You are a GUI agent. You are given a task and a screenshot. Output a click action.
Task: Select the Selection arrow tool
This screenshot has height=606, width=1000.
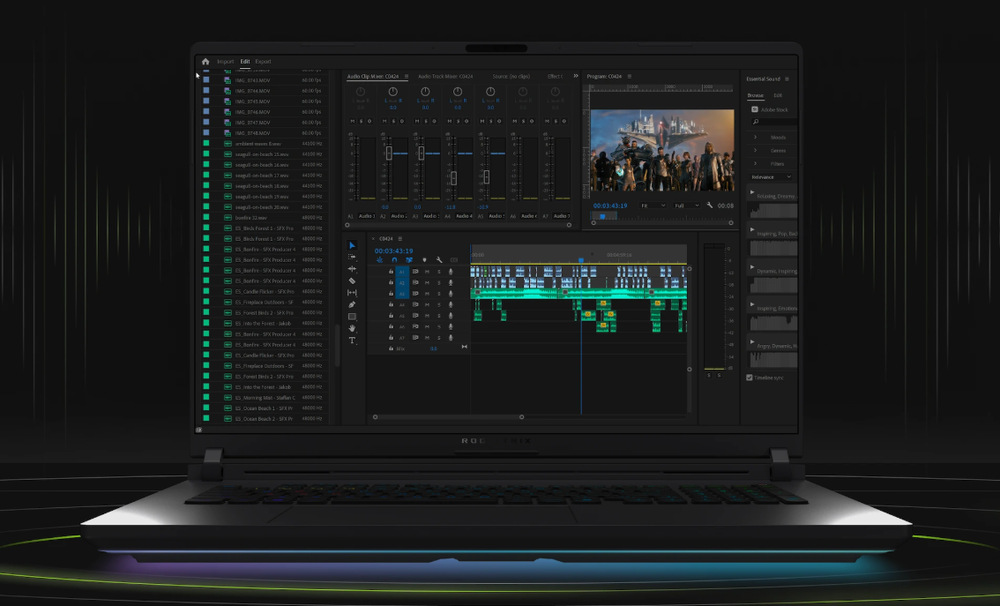pos(352,245)
